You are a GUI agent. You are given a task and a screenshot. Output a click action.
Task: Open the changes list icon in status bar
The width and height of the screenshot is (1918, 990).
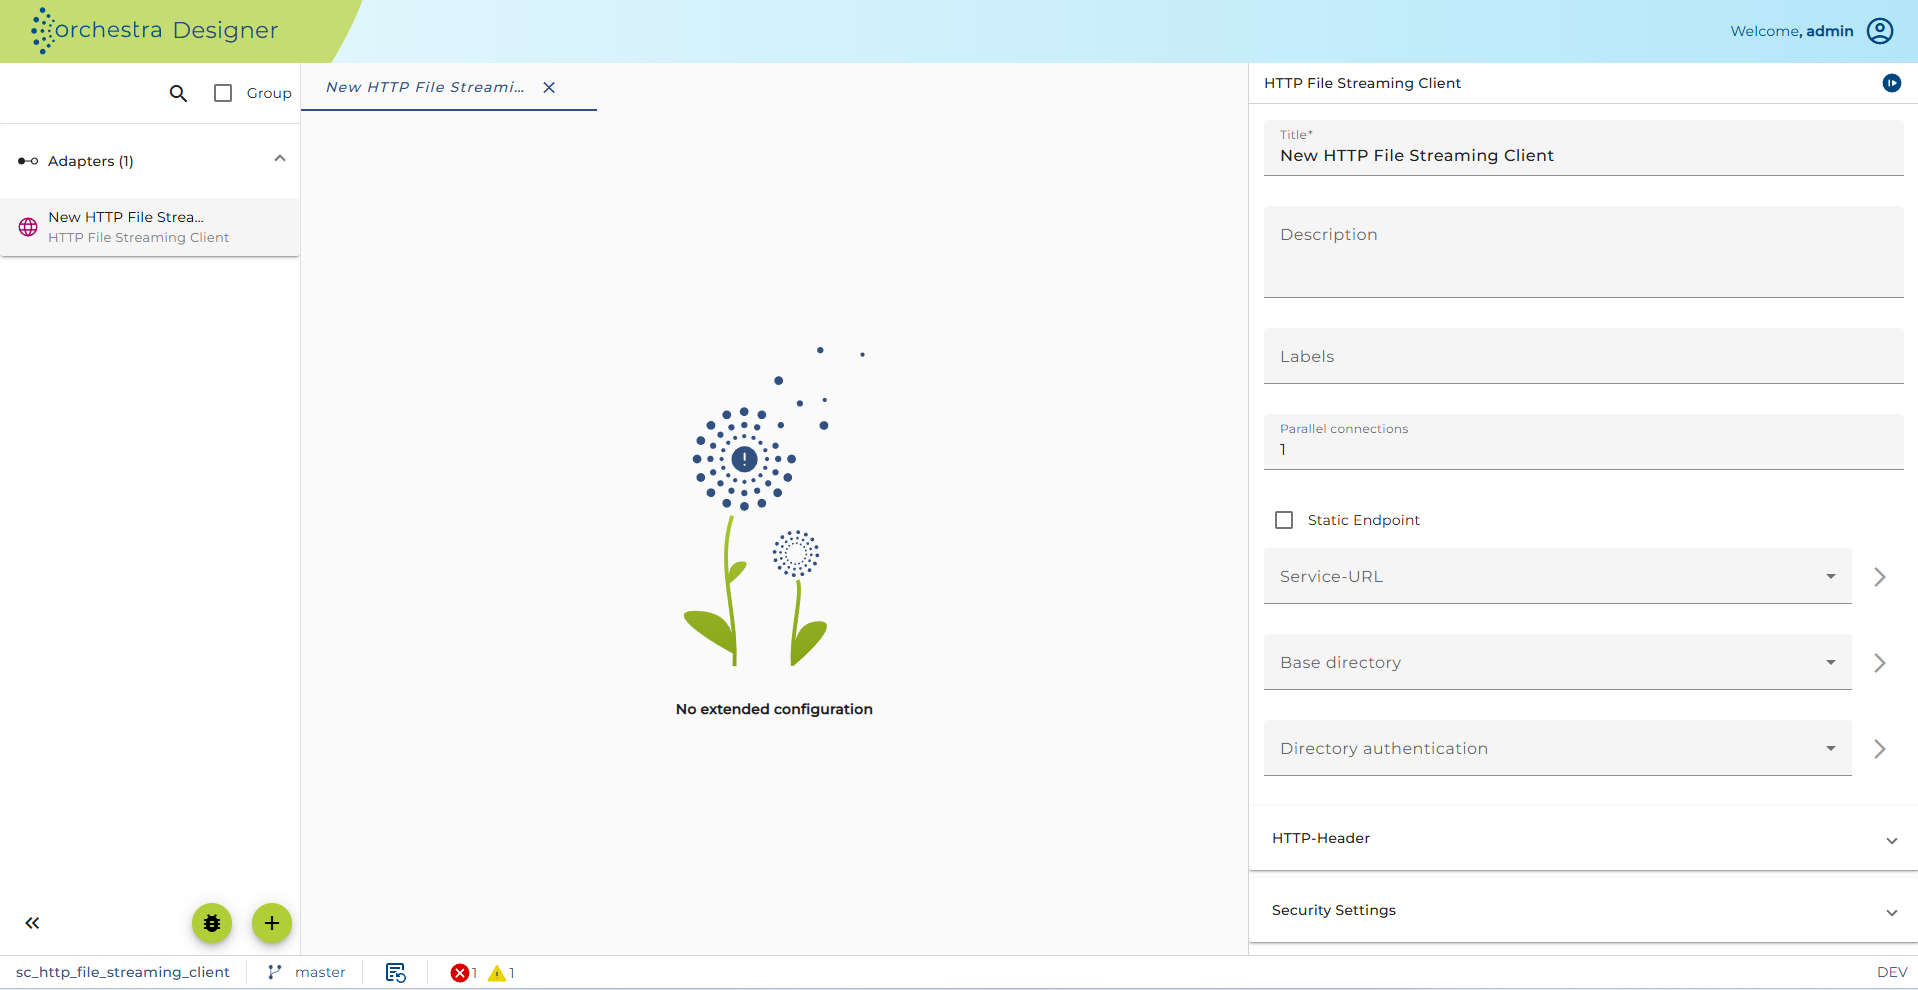[x=396, y=973]
